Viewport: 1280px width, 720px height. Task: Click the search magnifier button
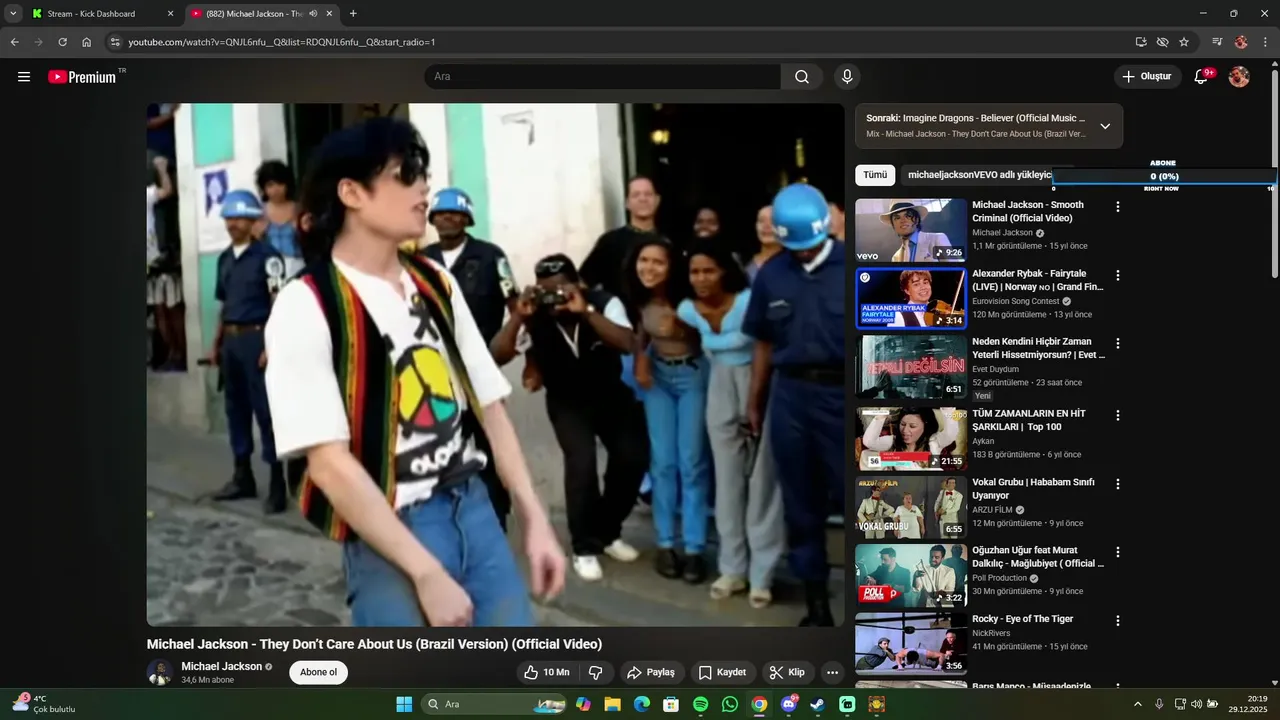pyautogui.click(x=802, y=77)
